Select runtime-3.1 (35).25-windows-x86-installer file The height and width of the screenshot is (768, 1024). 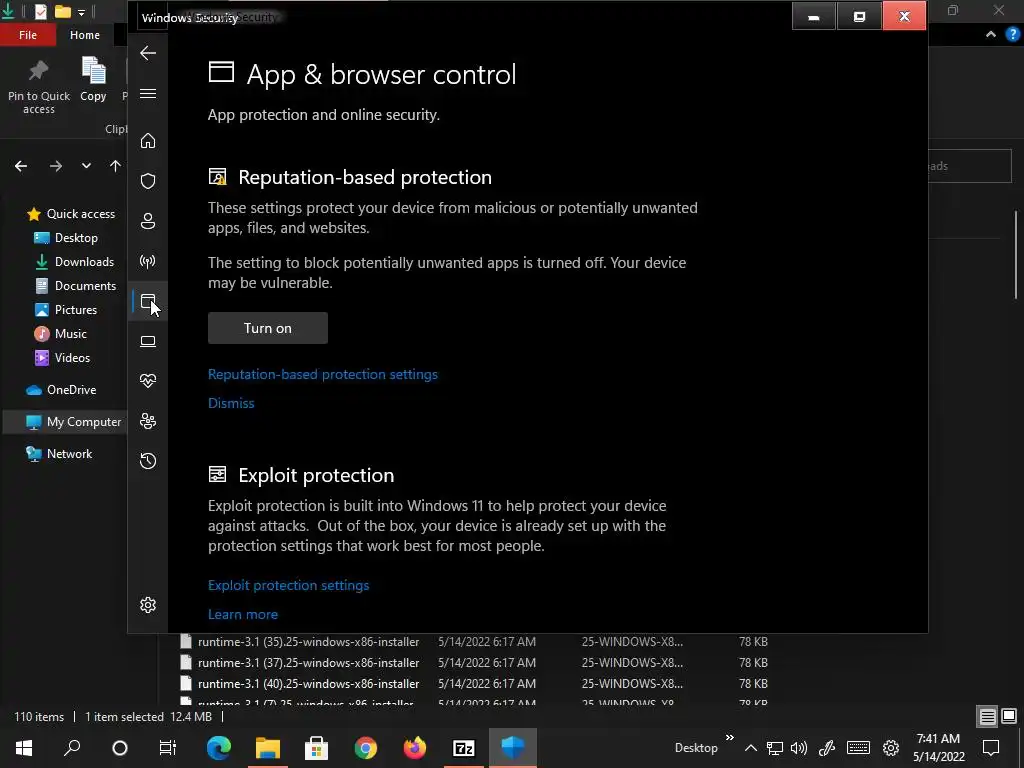[308, 642]
